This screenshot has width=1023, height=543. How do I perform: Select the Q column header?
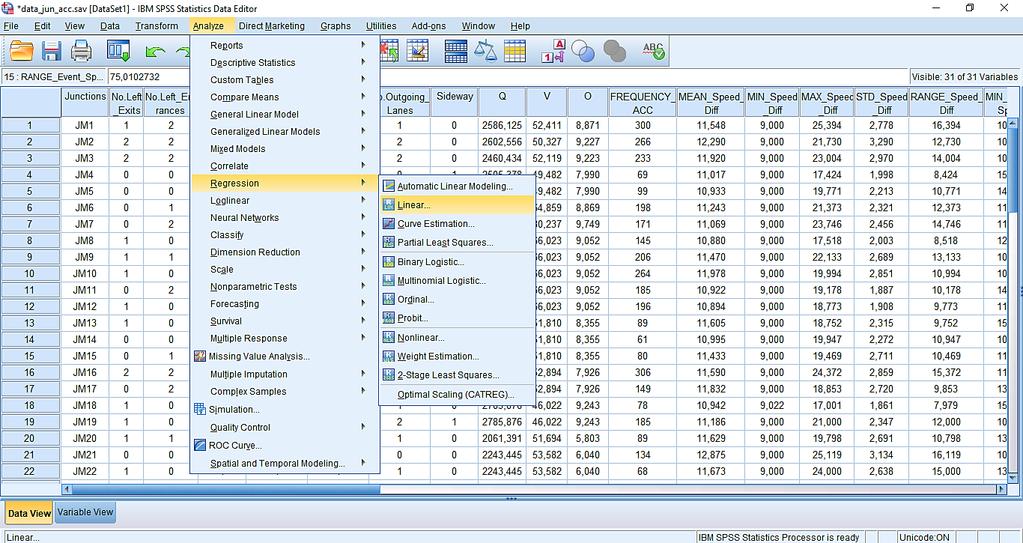point(502,103)
